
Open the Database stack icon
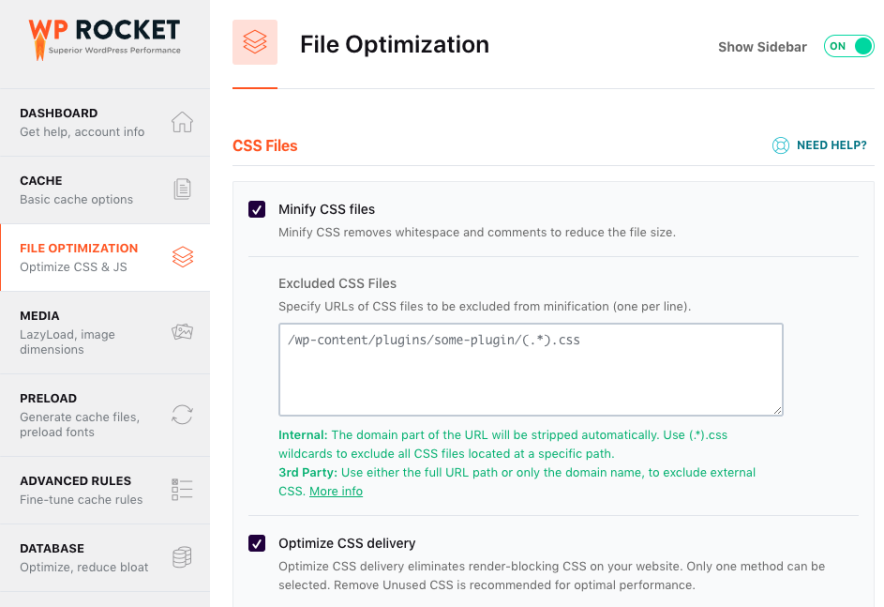181,557
